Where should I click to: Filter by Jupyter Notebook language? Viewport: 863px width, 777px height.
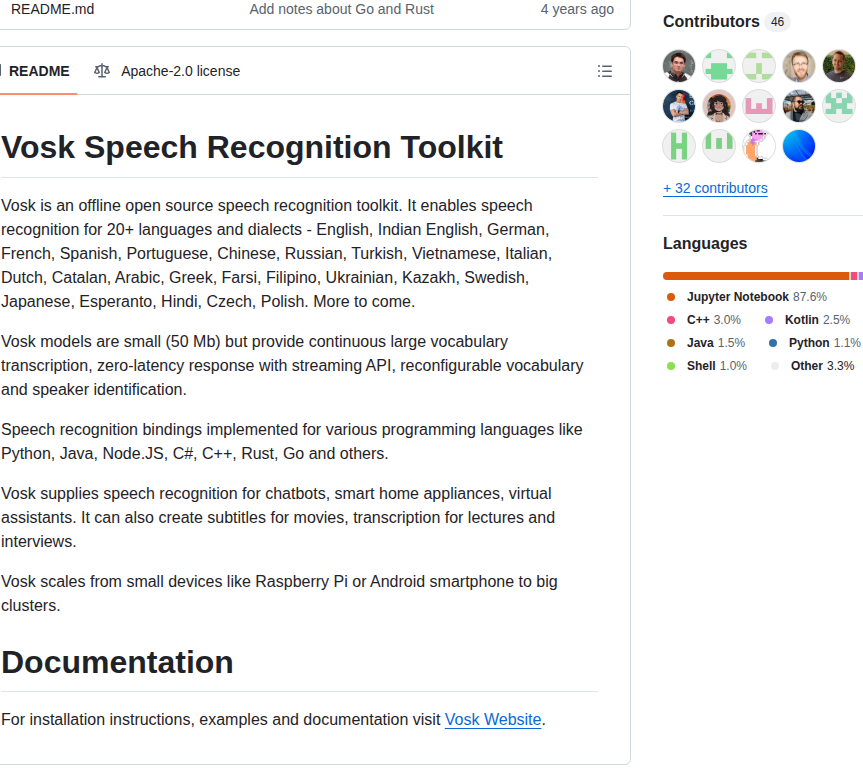[746, 297]
